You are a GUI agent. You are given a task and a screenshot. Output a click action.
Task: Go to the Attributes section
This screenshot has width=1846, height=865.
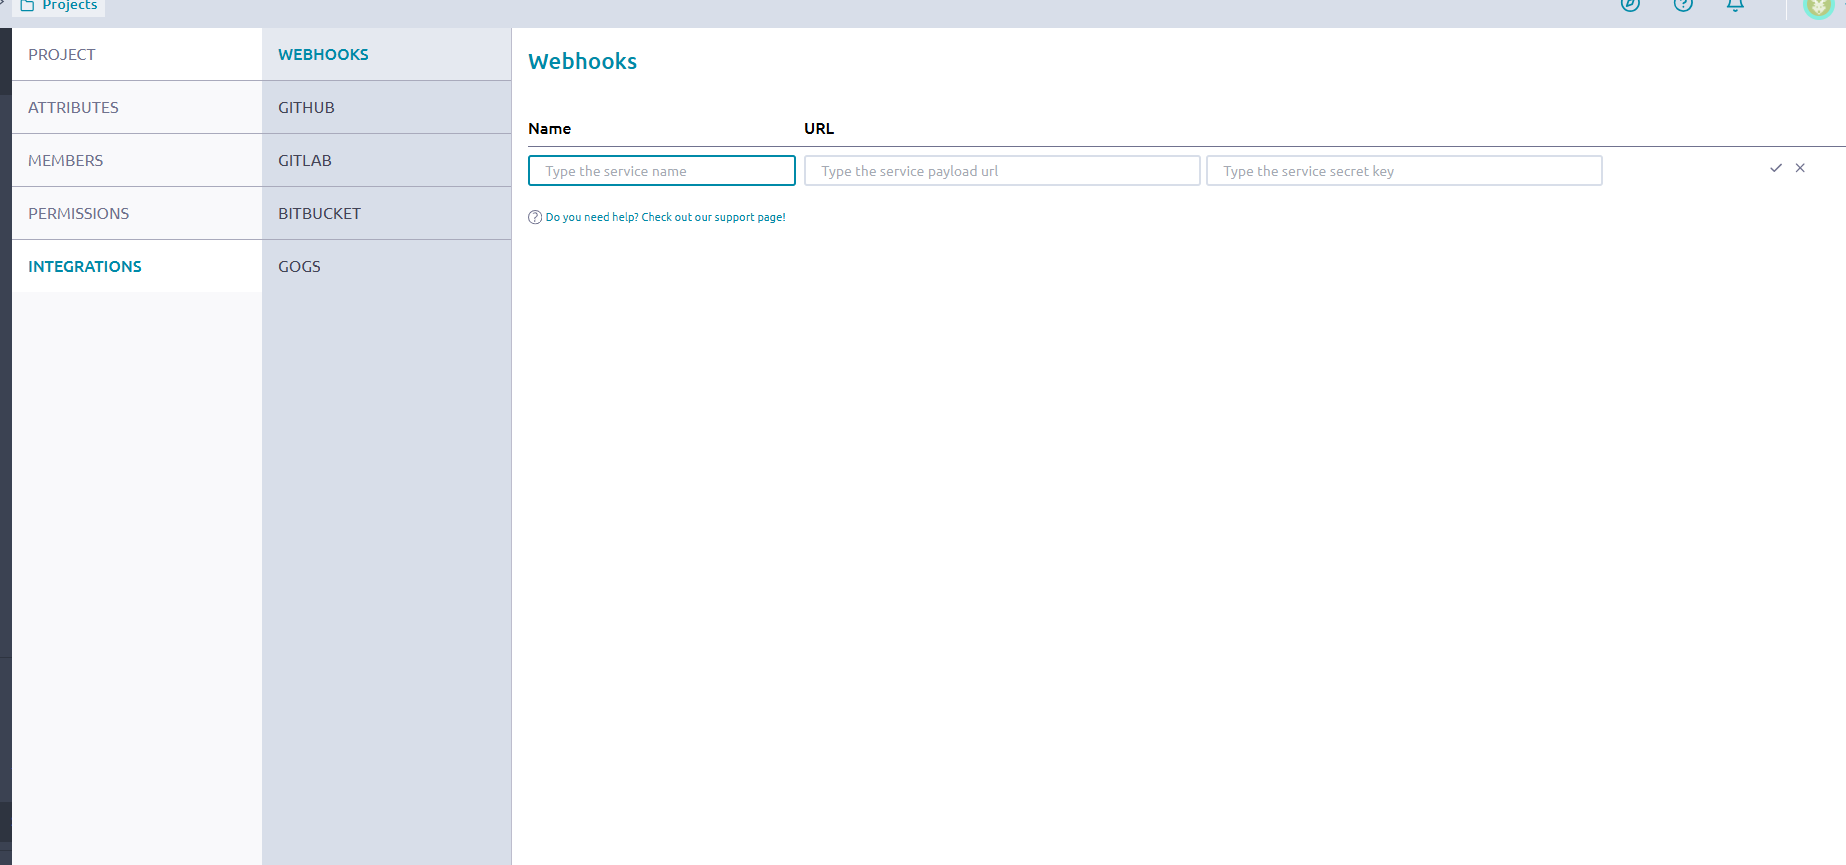point(73,107)
